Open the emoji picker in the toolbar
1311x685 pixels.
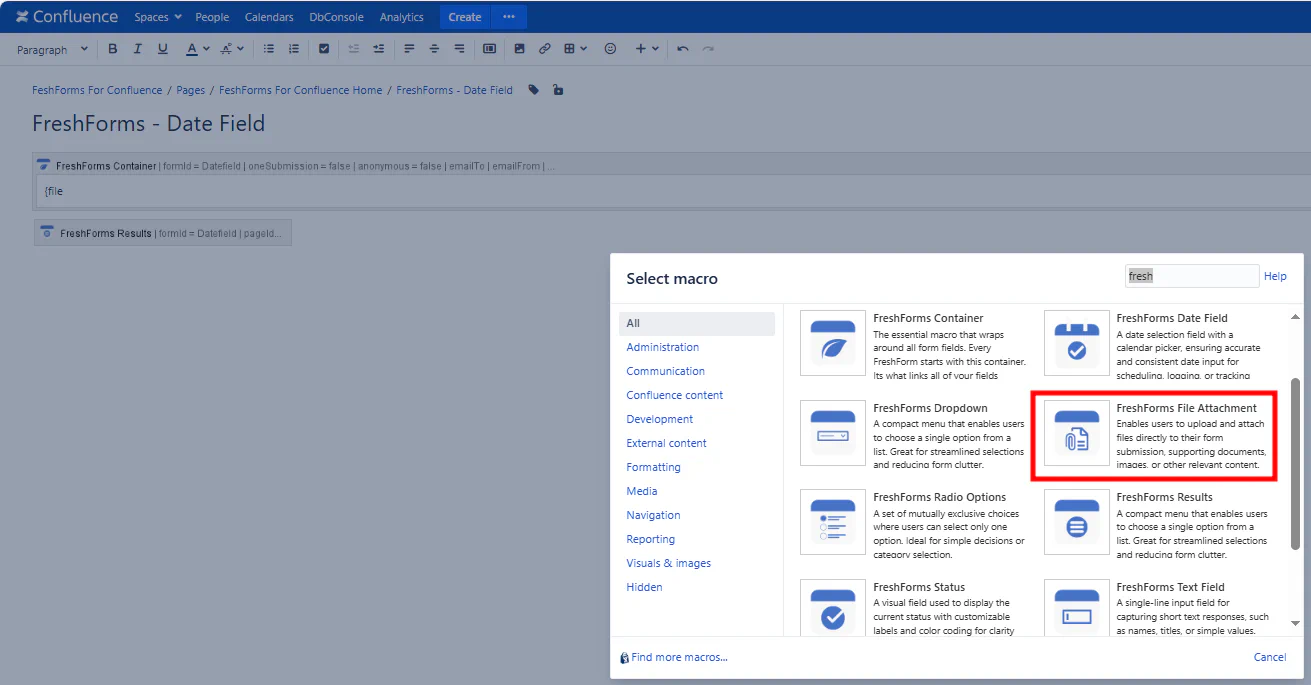pyautogui.click(x=610, y=48)
